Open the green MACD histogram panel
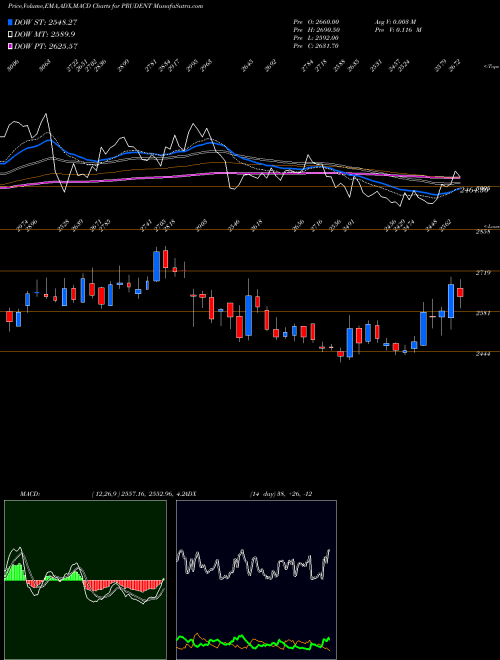The height and width of the screenshot is (660, 500). (x=85, y=580)
